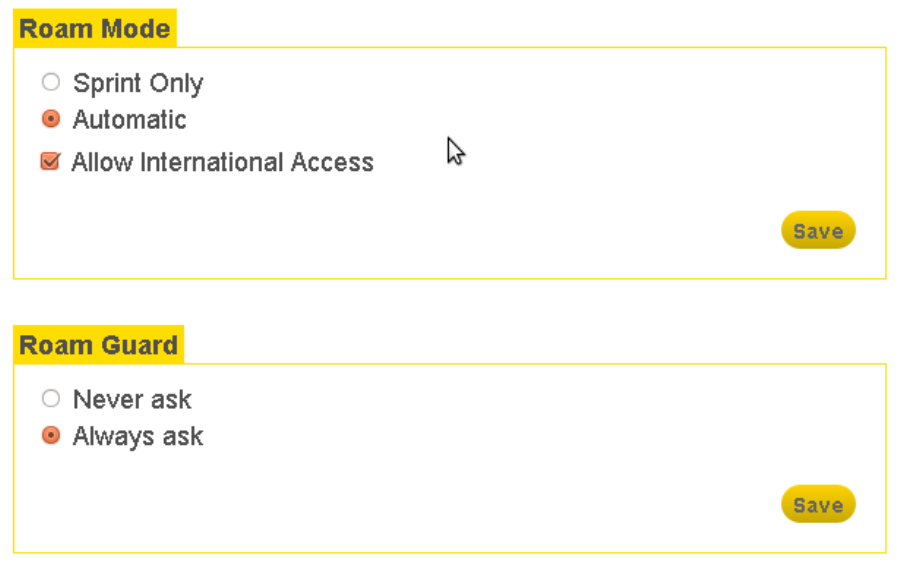Choose the Automatic roam mode radio button
This screenshot has height=567, width=903.
pyautogui.click(x=51, y=119)
